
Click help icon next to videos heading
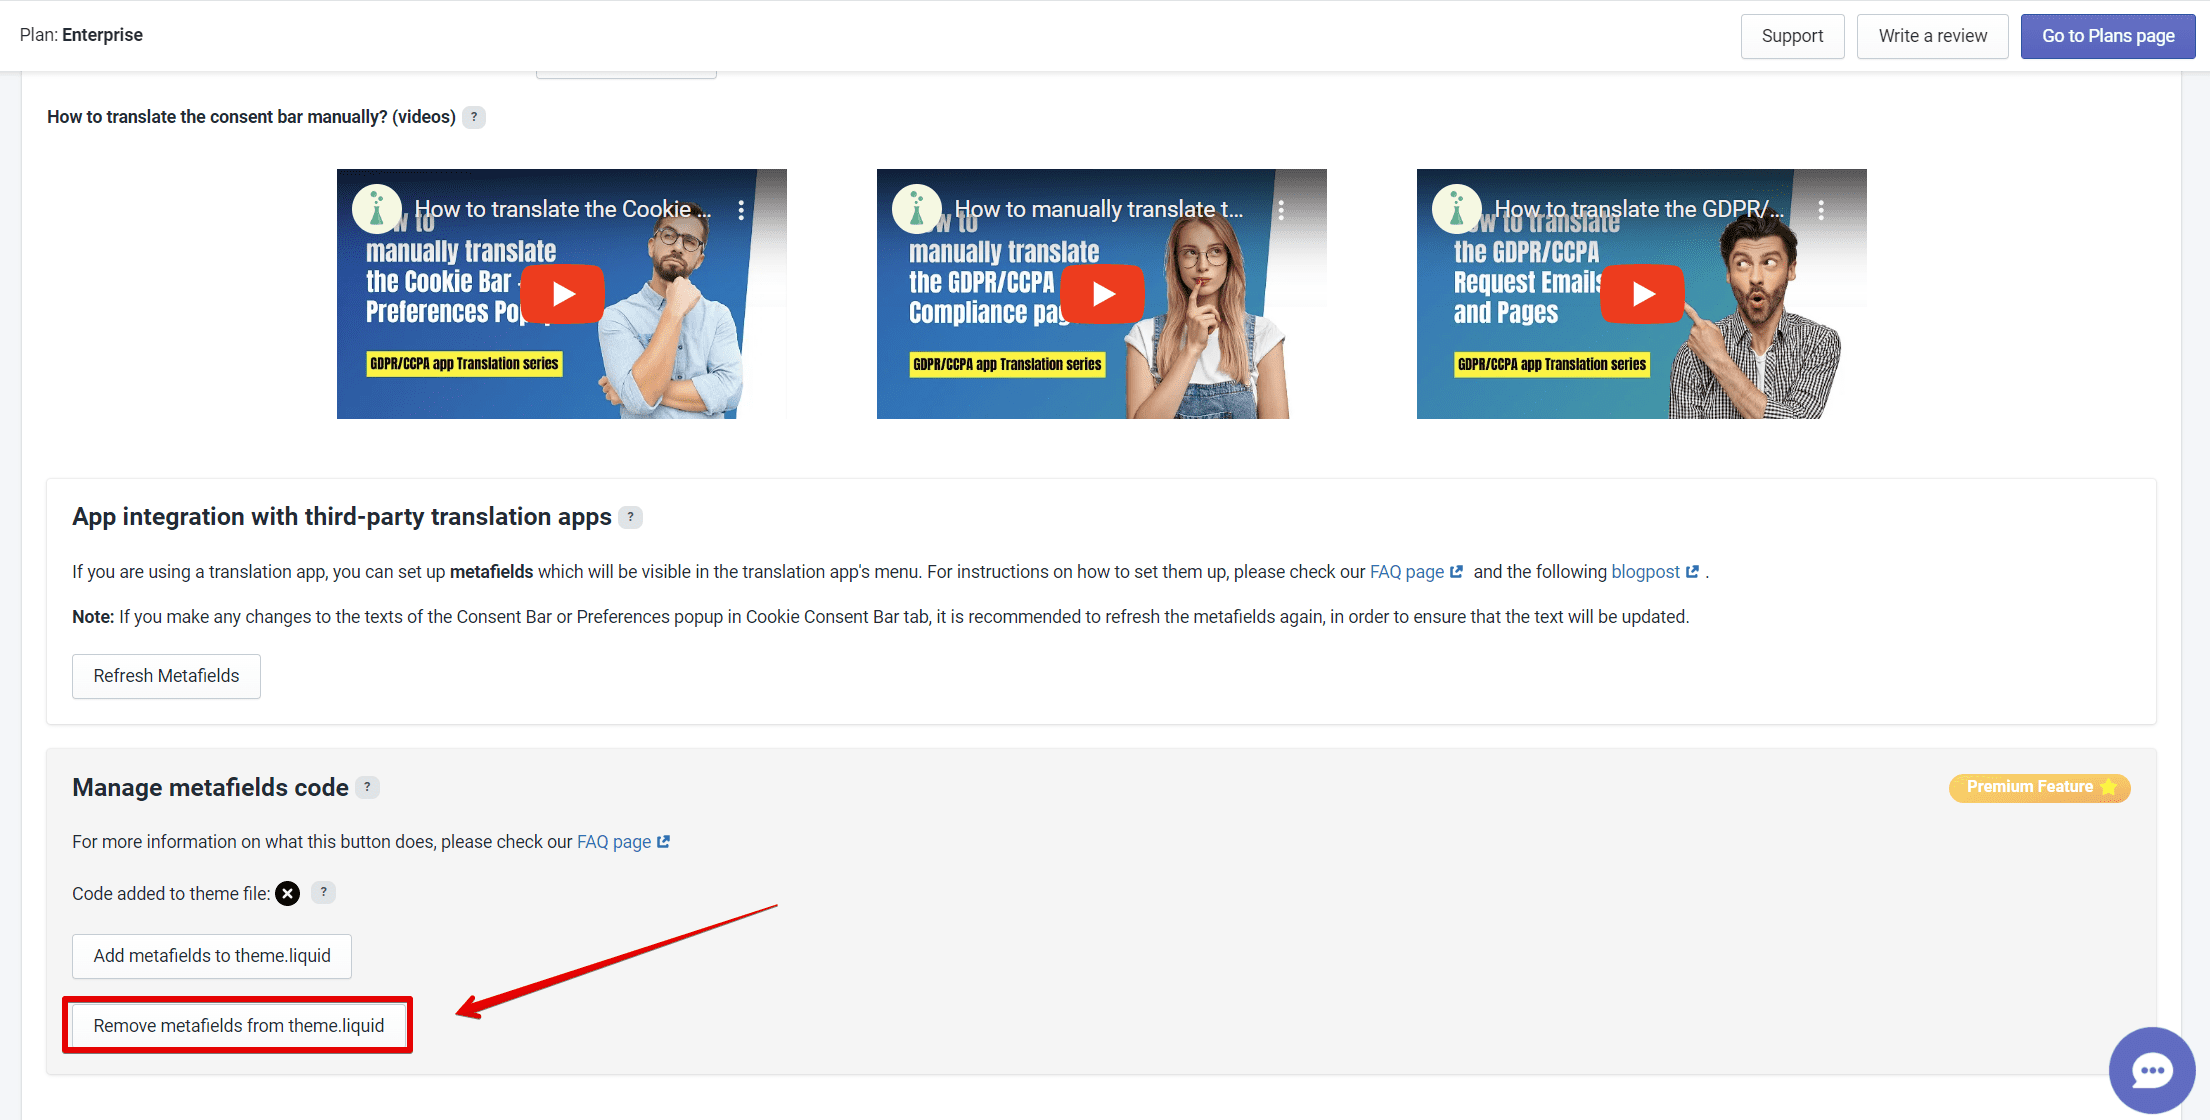[474, 117]
